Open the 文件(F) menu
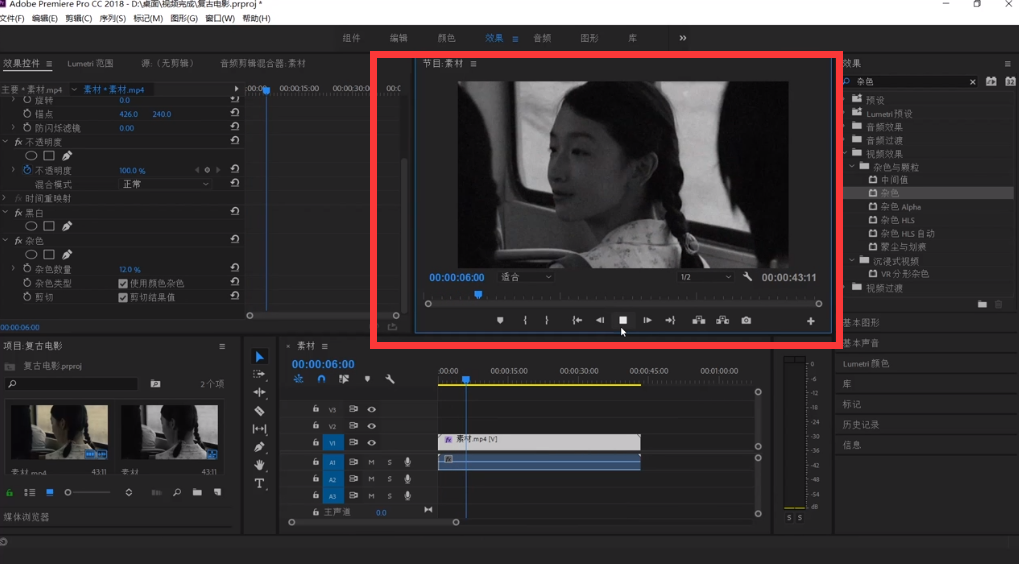This screenshot has width=1019, height=564. pyautogui.click(x=12, y=18)
